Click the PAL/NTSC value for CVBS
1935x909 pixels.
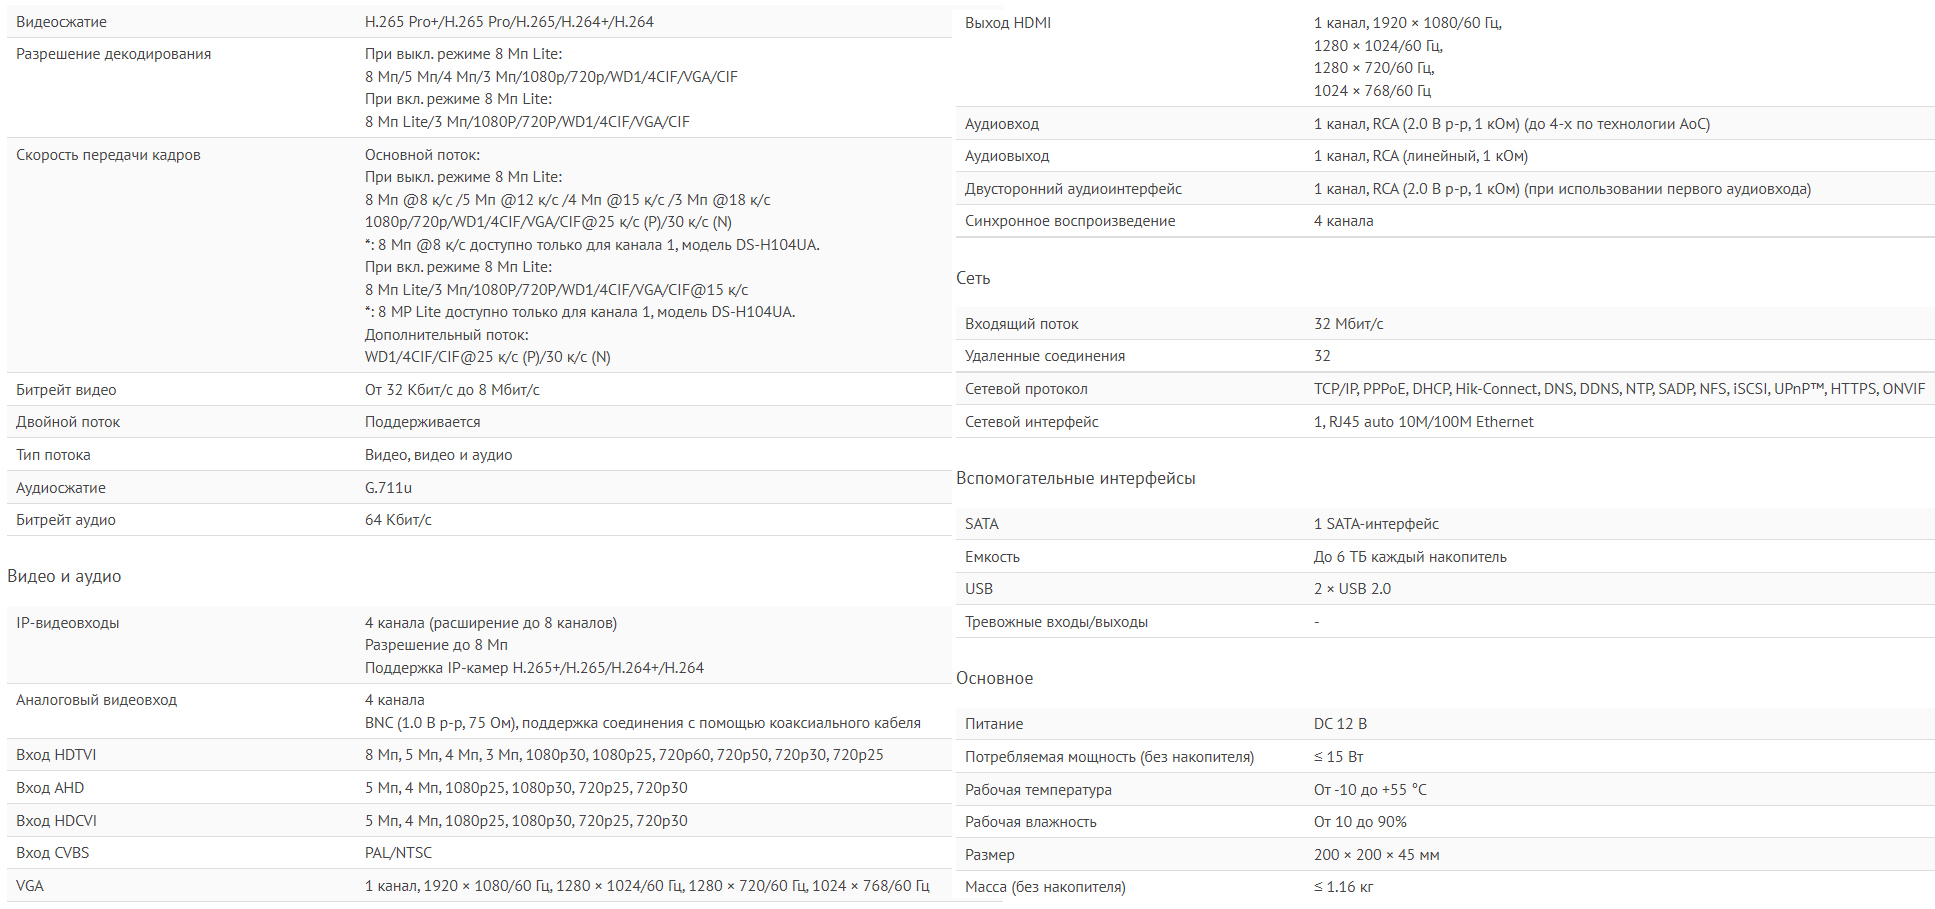tap(398, 853)
